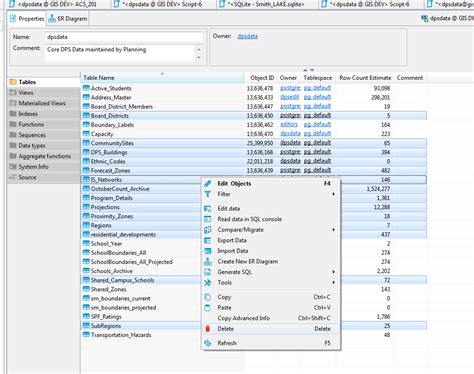474x374 pixels.
Task: Click dpsedit owner link for Address_Master
Action: [x=289, y=97]
